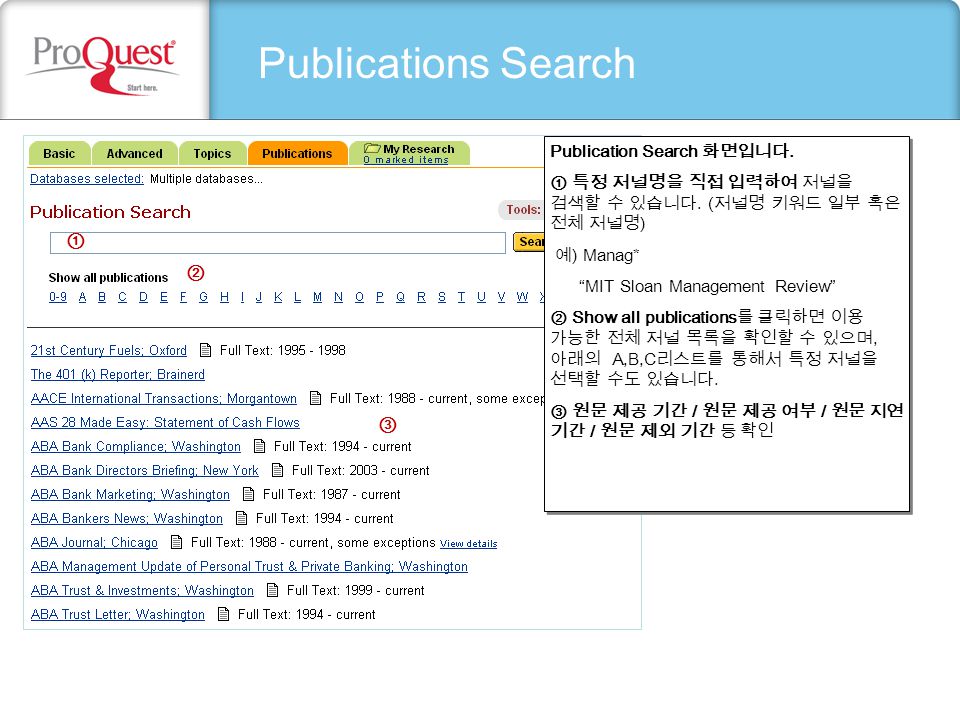Open the Topics tab

click(x=212, y=153)
